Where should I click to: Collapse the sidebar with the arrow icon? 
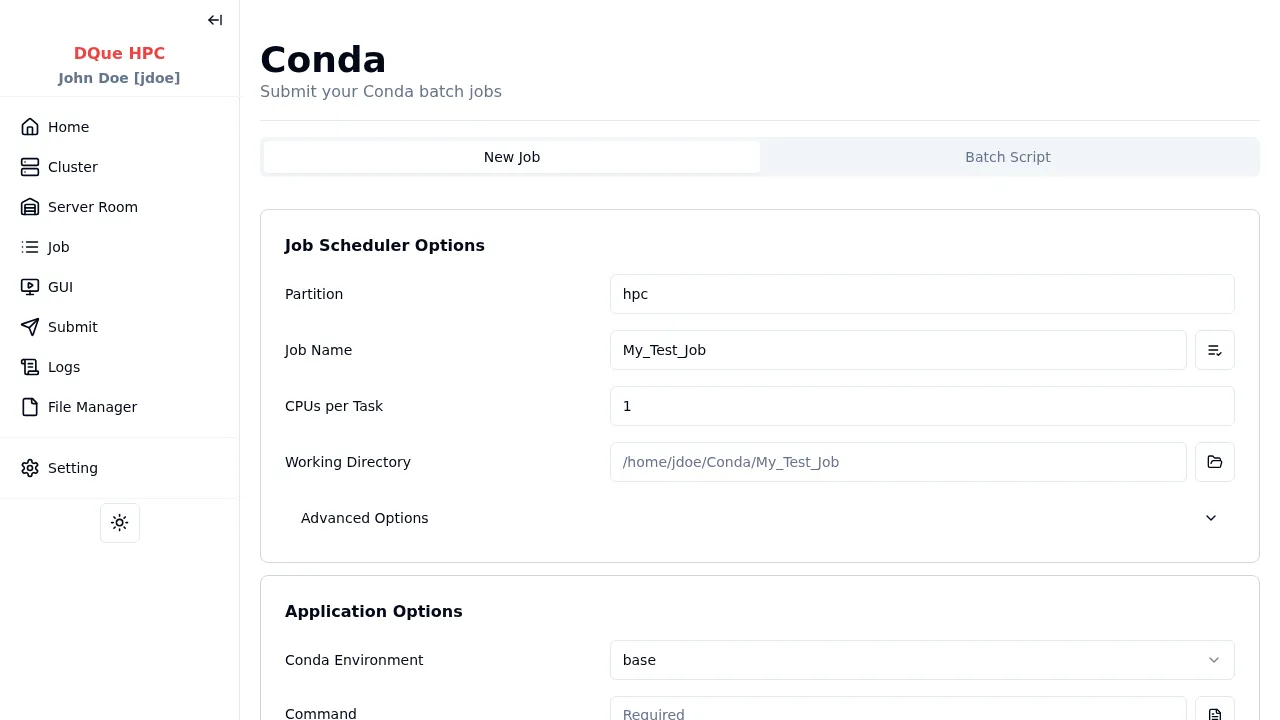215,20
